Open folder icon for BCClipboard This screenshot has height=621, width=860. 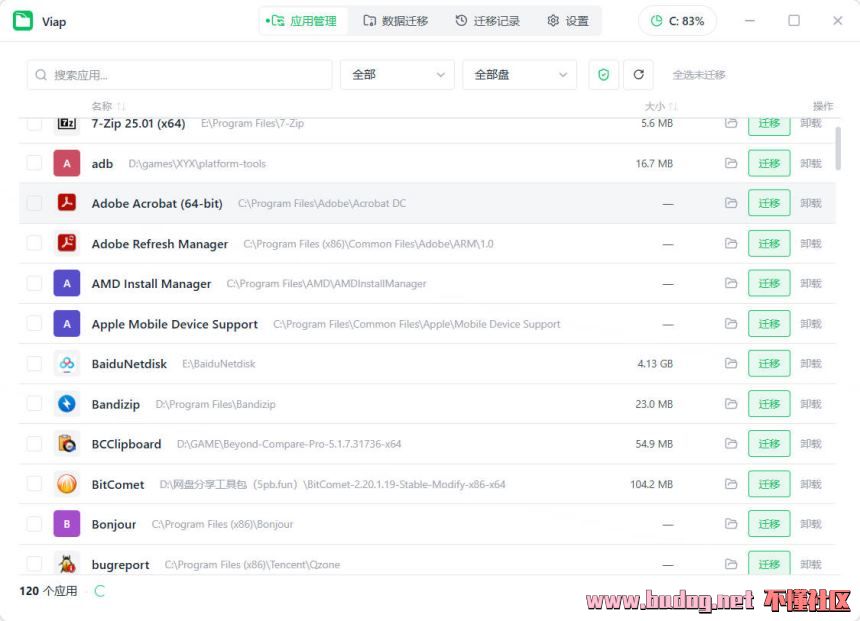(x=731, y=443)
